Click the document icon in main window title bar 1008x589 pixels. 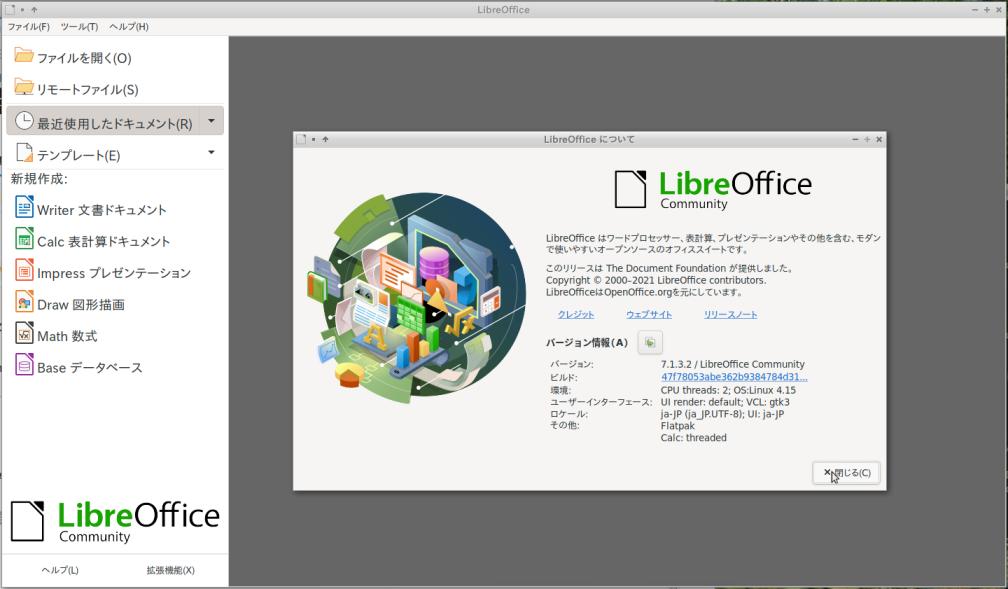(10, 10)
